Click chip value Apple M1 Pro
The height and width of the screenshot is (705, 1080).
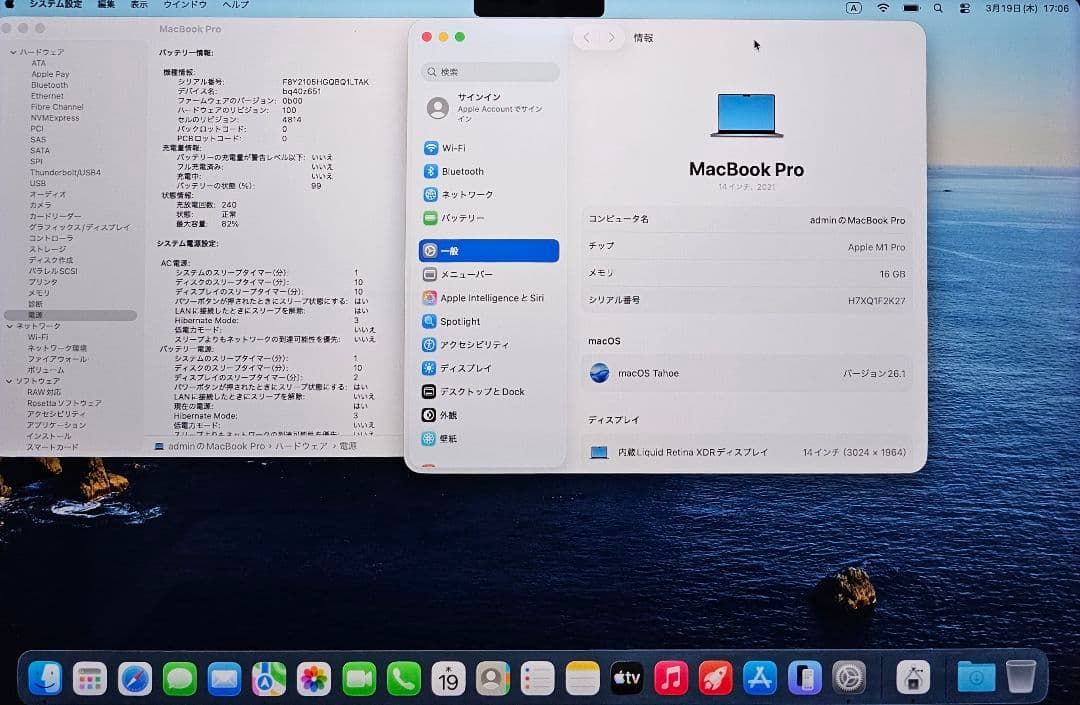pyautogui.click(x=877, y=247)
